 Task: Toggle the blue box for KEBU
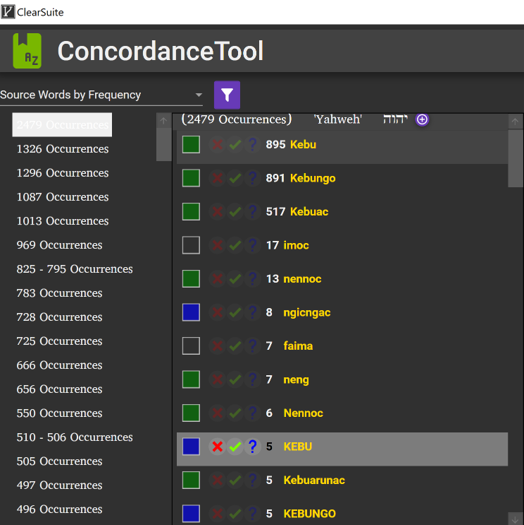click(191, 446)
